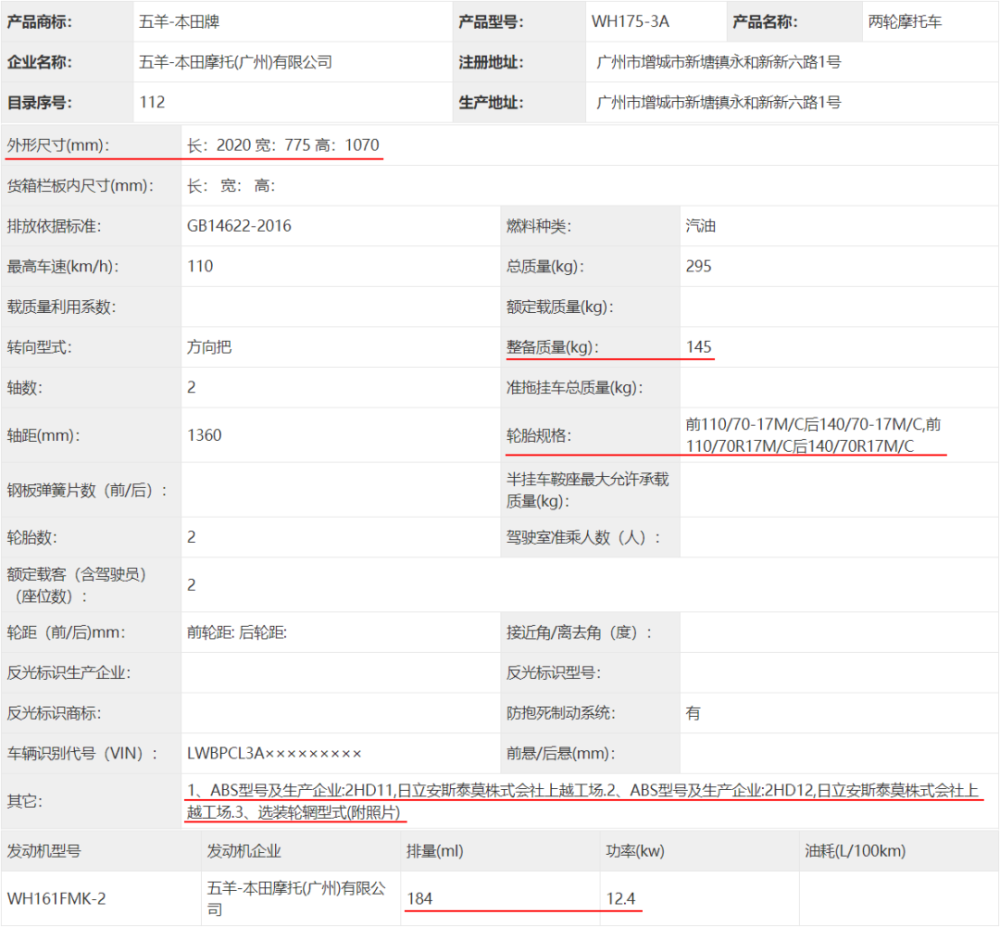The image size is (1000, 927).
Task: Select engine model WH161FMK-2
Action: pyautogui.click(x=57, y=899)
